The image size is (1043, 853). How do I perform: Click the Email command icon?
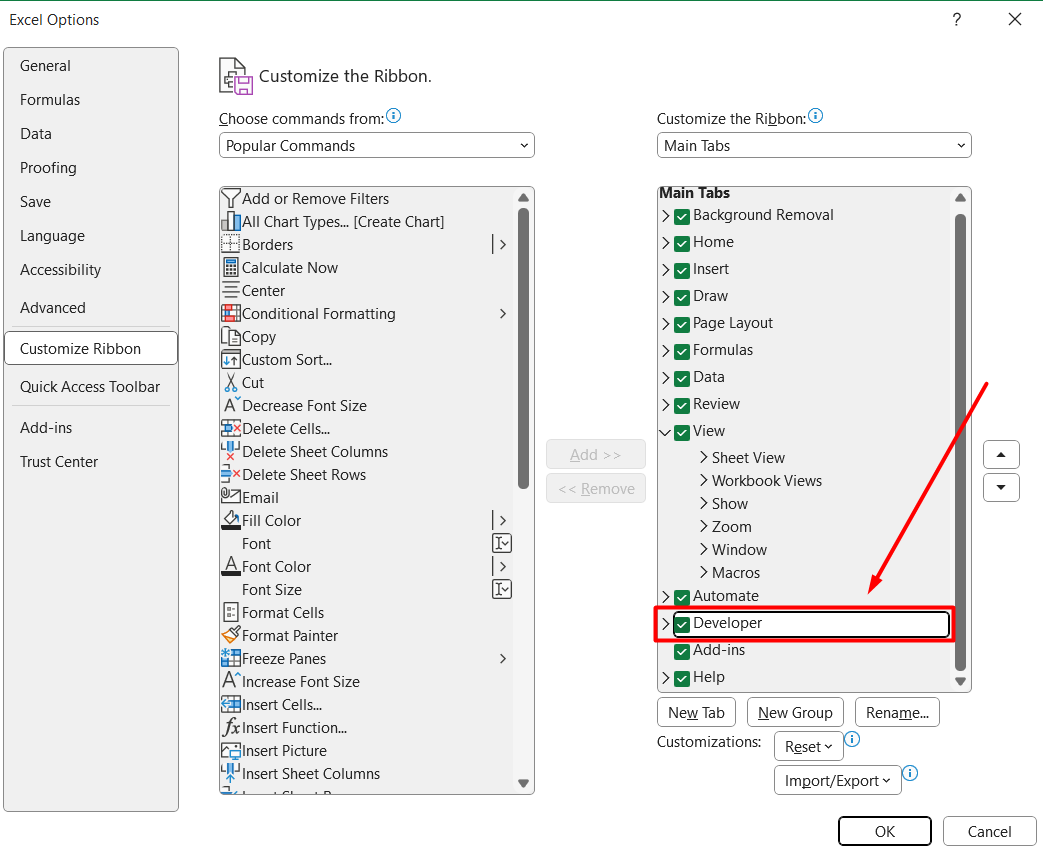tap(230, 497)
